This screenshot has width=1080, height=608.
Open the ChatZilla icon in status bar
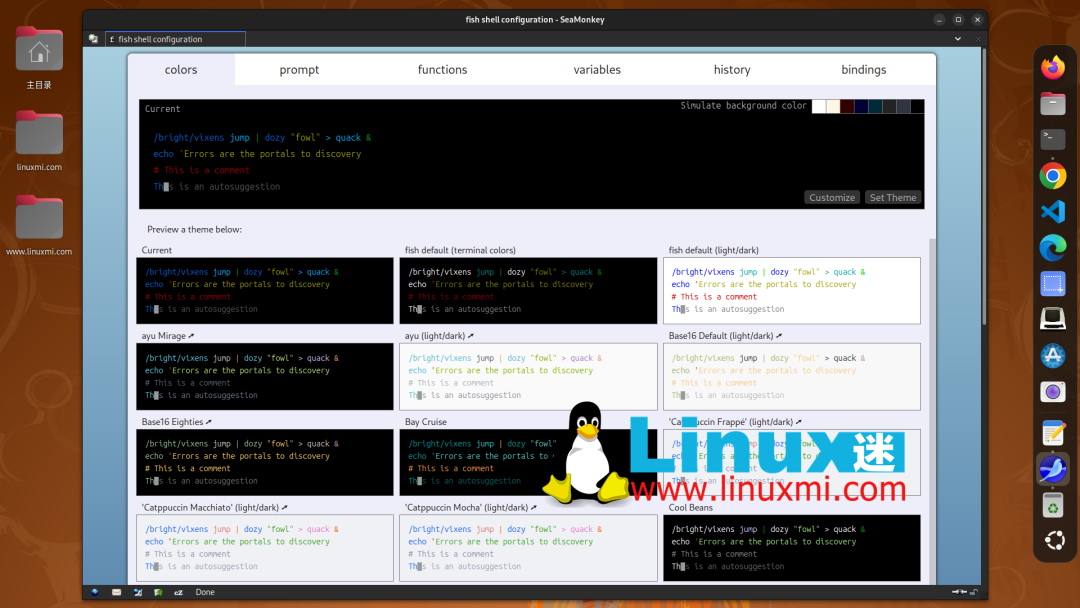(179, 592)
